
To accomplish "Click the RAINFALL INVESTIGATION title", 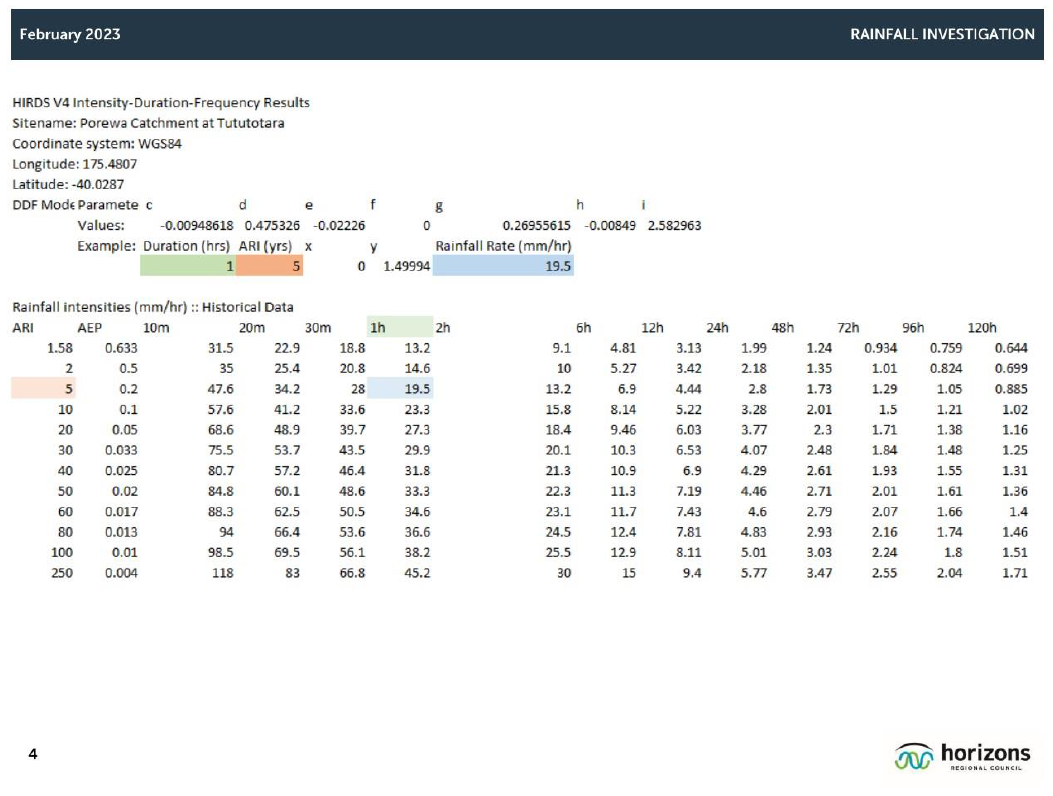I will coord(941,34).
